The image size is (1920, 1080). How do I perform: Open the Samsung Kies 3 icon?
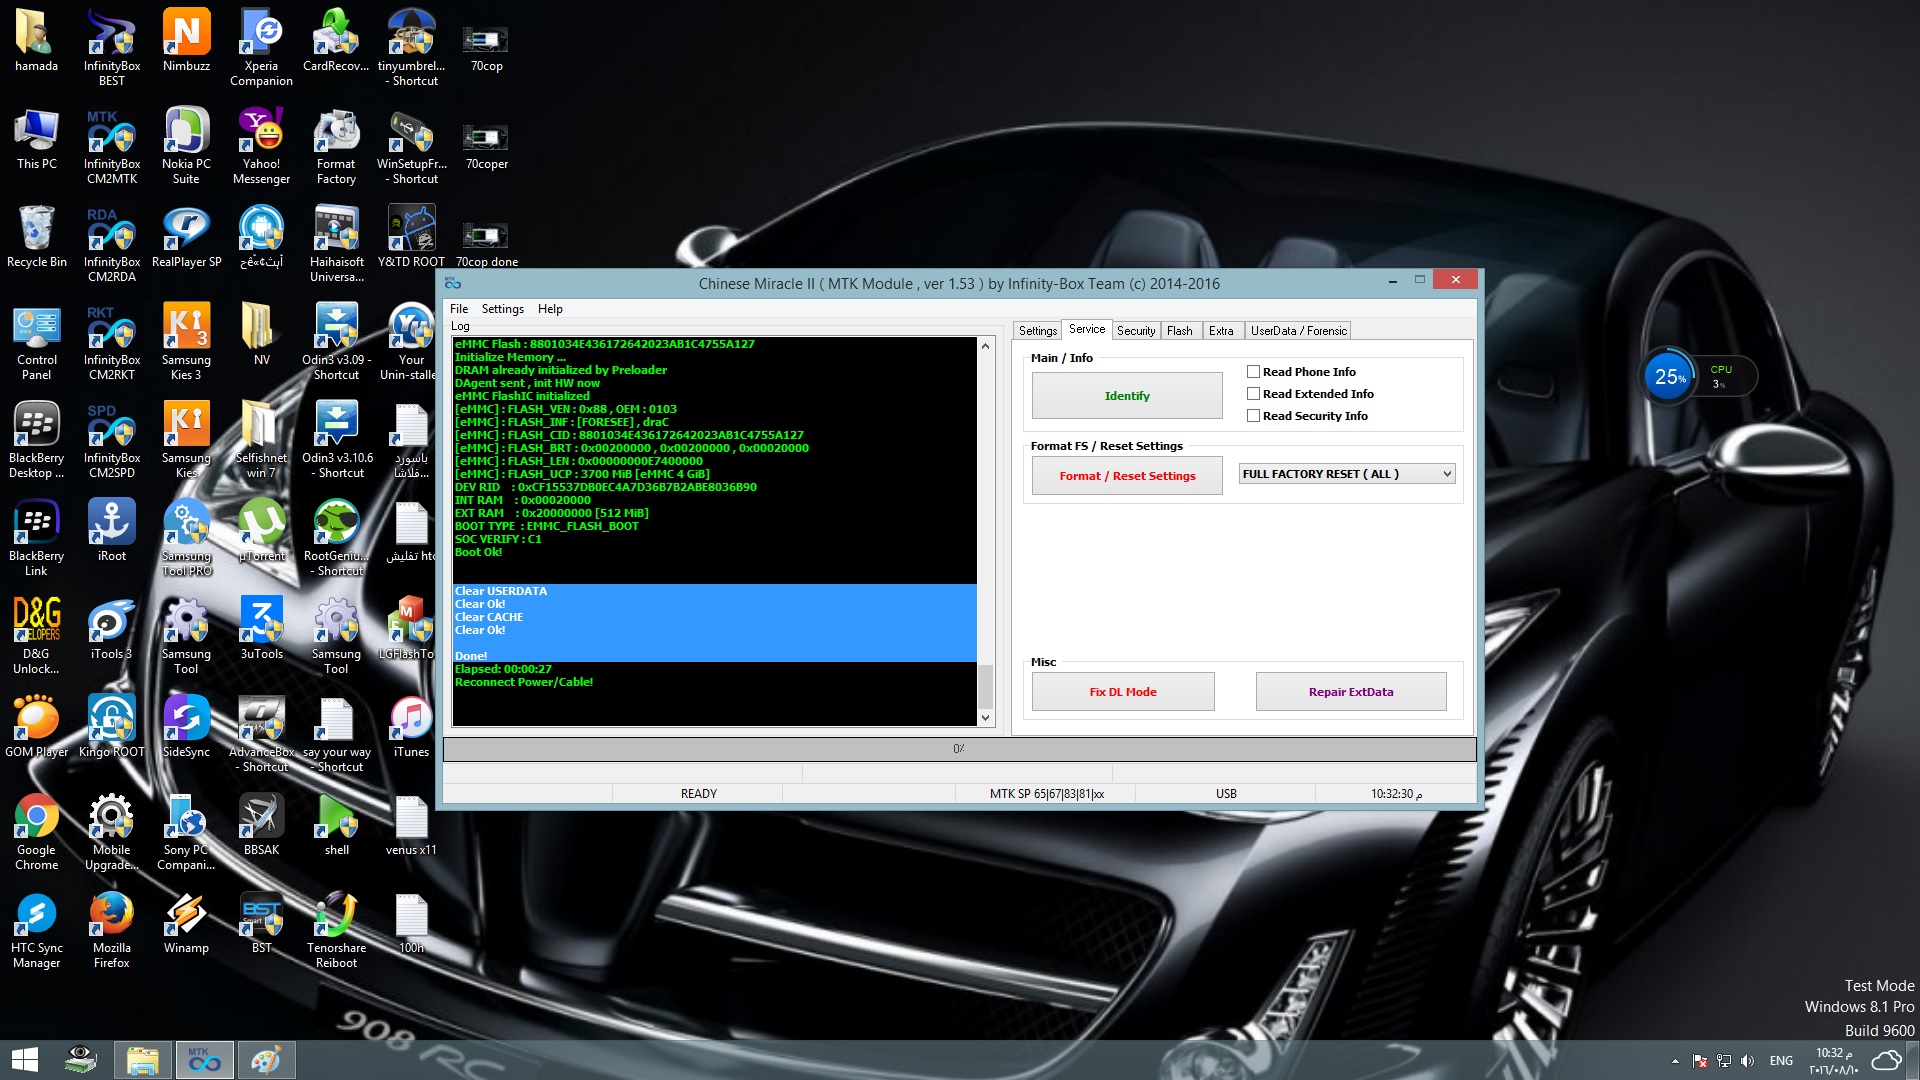tap(187, 341)
